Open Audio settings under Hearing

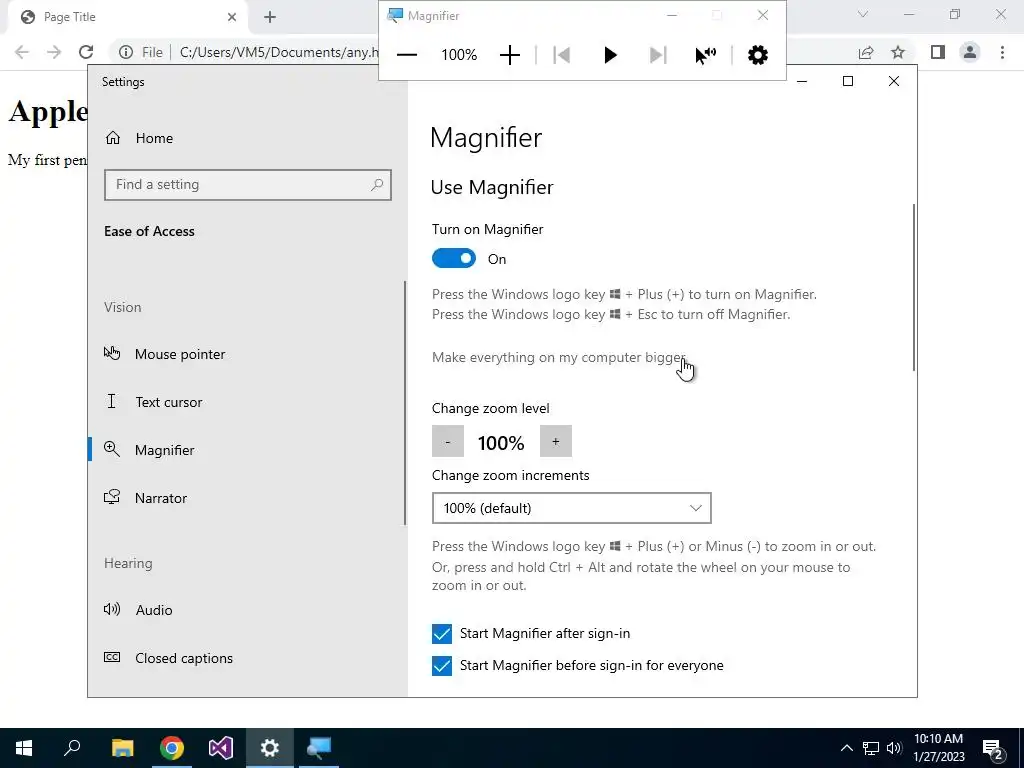click(x=246, y=610)
